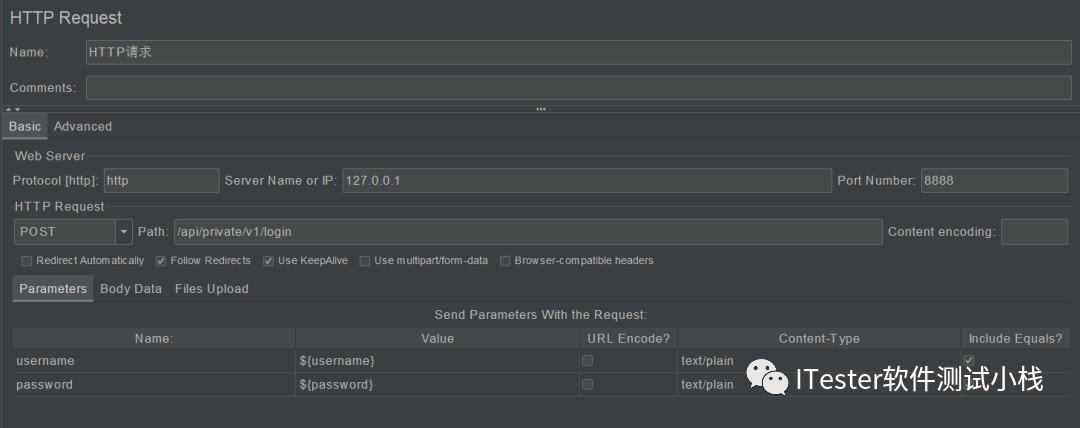Viewport: 1080px width, 428px height.
Task: Toggle URL Encode for password row
Action: point(588,385)
